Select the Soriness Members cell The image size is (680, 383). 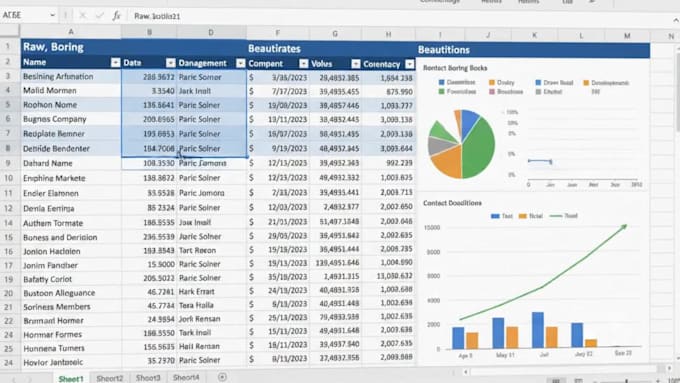pyautogui.click(x=71, y=307)
